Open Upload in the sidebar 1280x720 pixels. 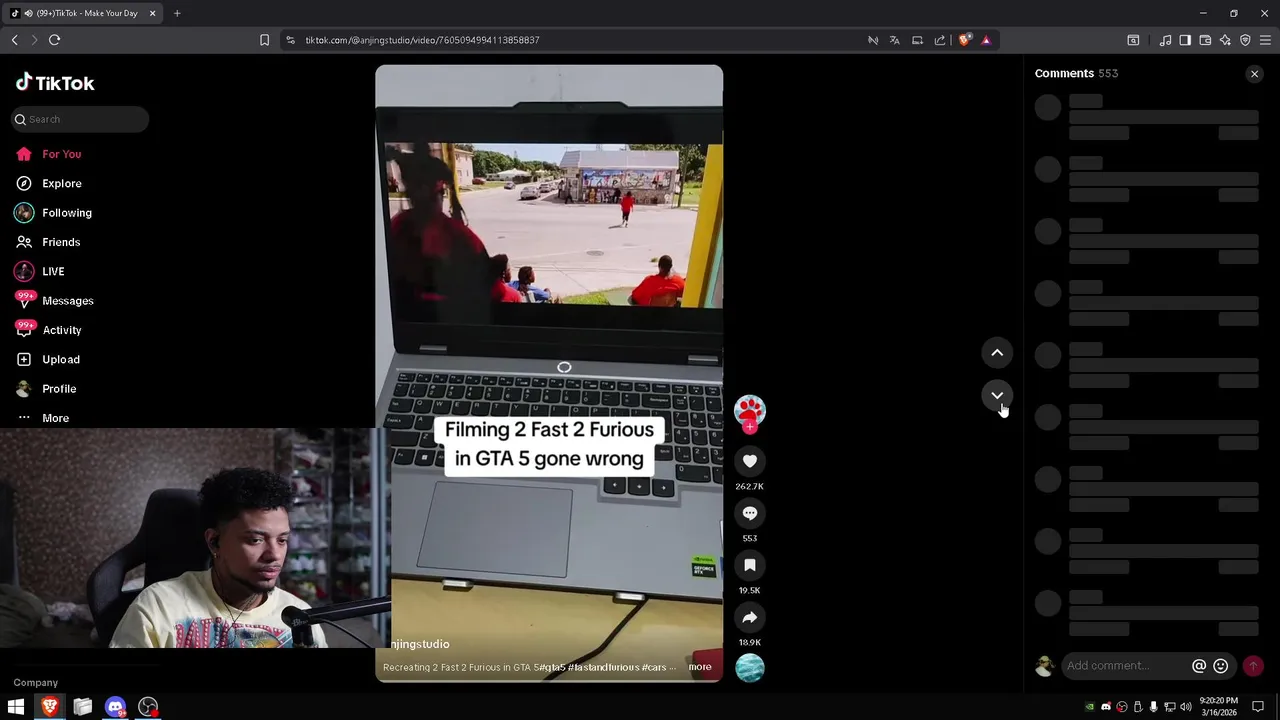61,359
